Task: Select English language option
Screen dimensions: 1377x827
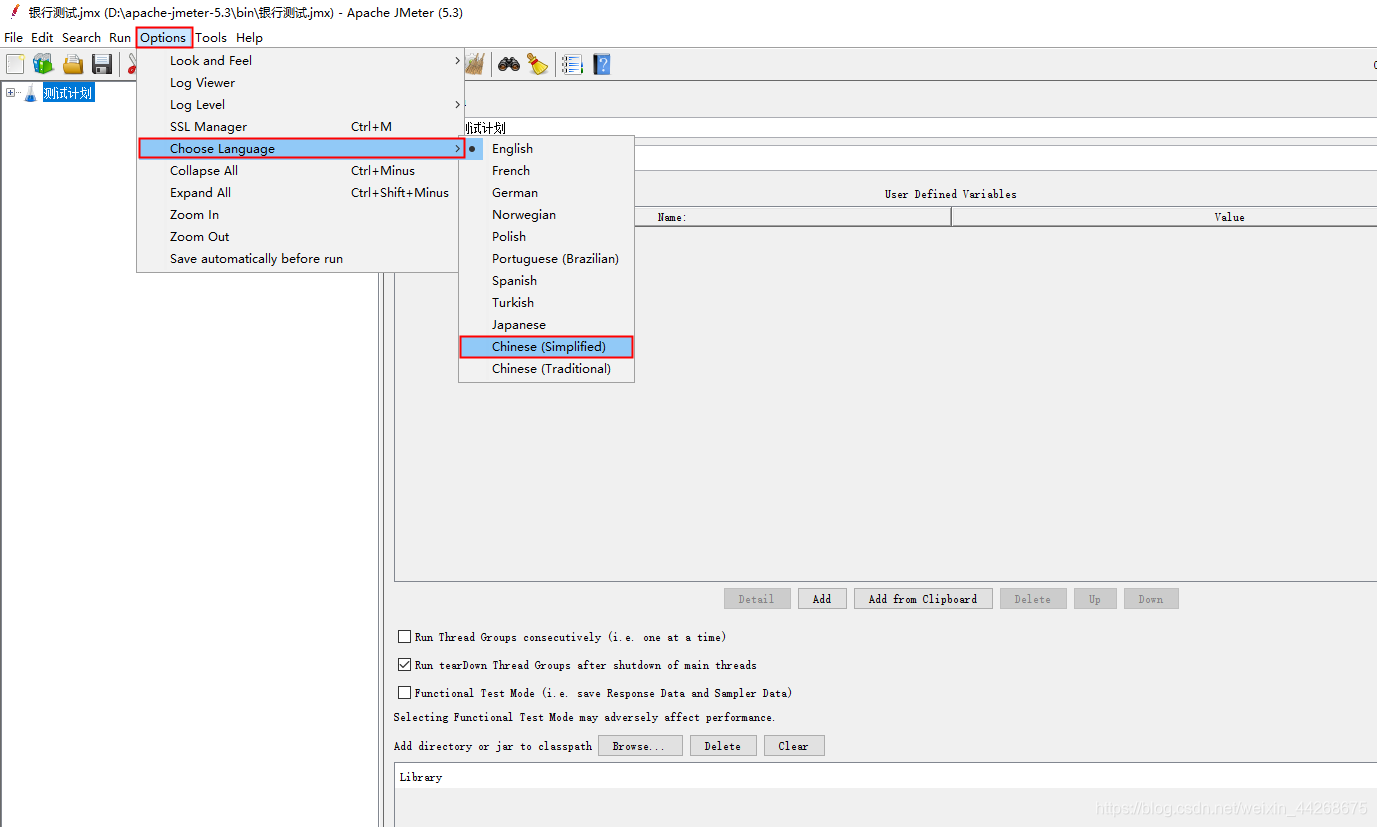Action: pos(546,149)
